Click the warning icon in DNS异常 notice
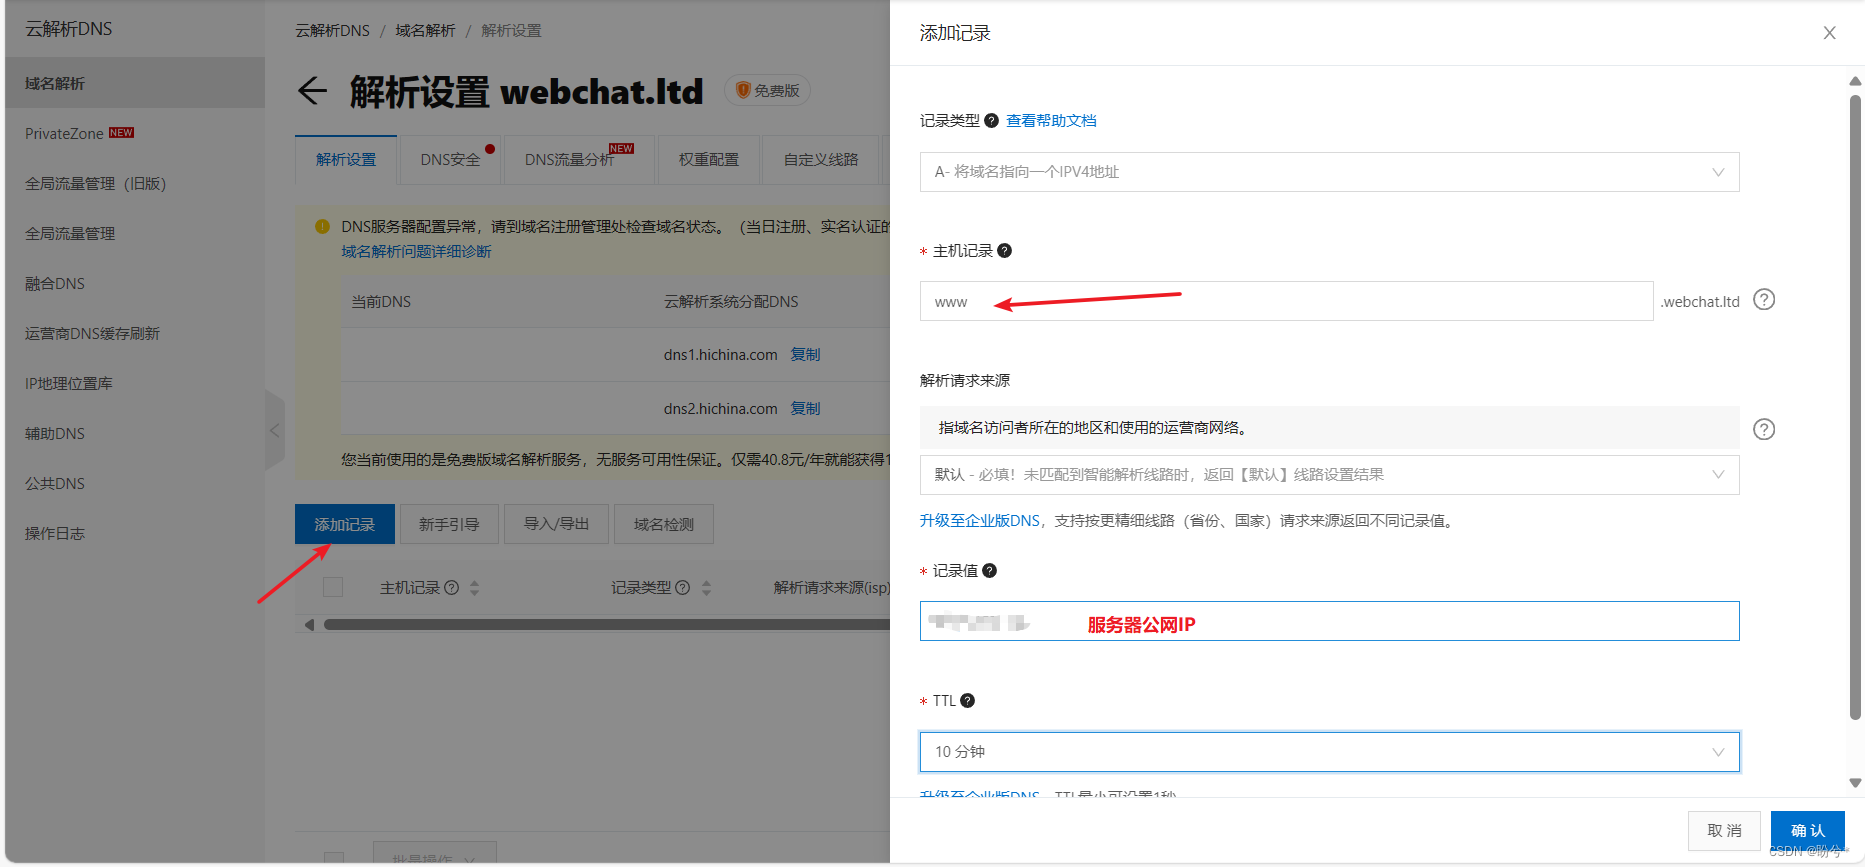This screenshot has width=1865, height=867. tap(322, 227)
